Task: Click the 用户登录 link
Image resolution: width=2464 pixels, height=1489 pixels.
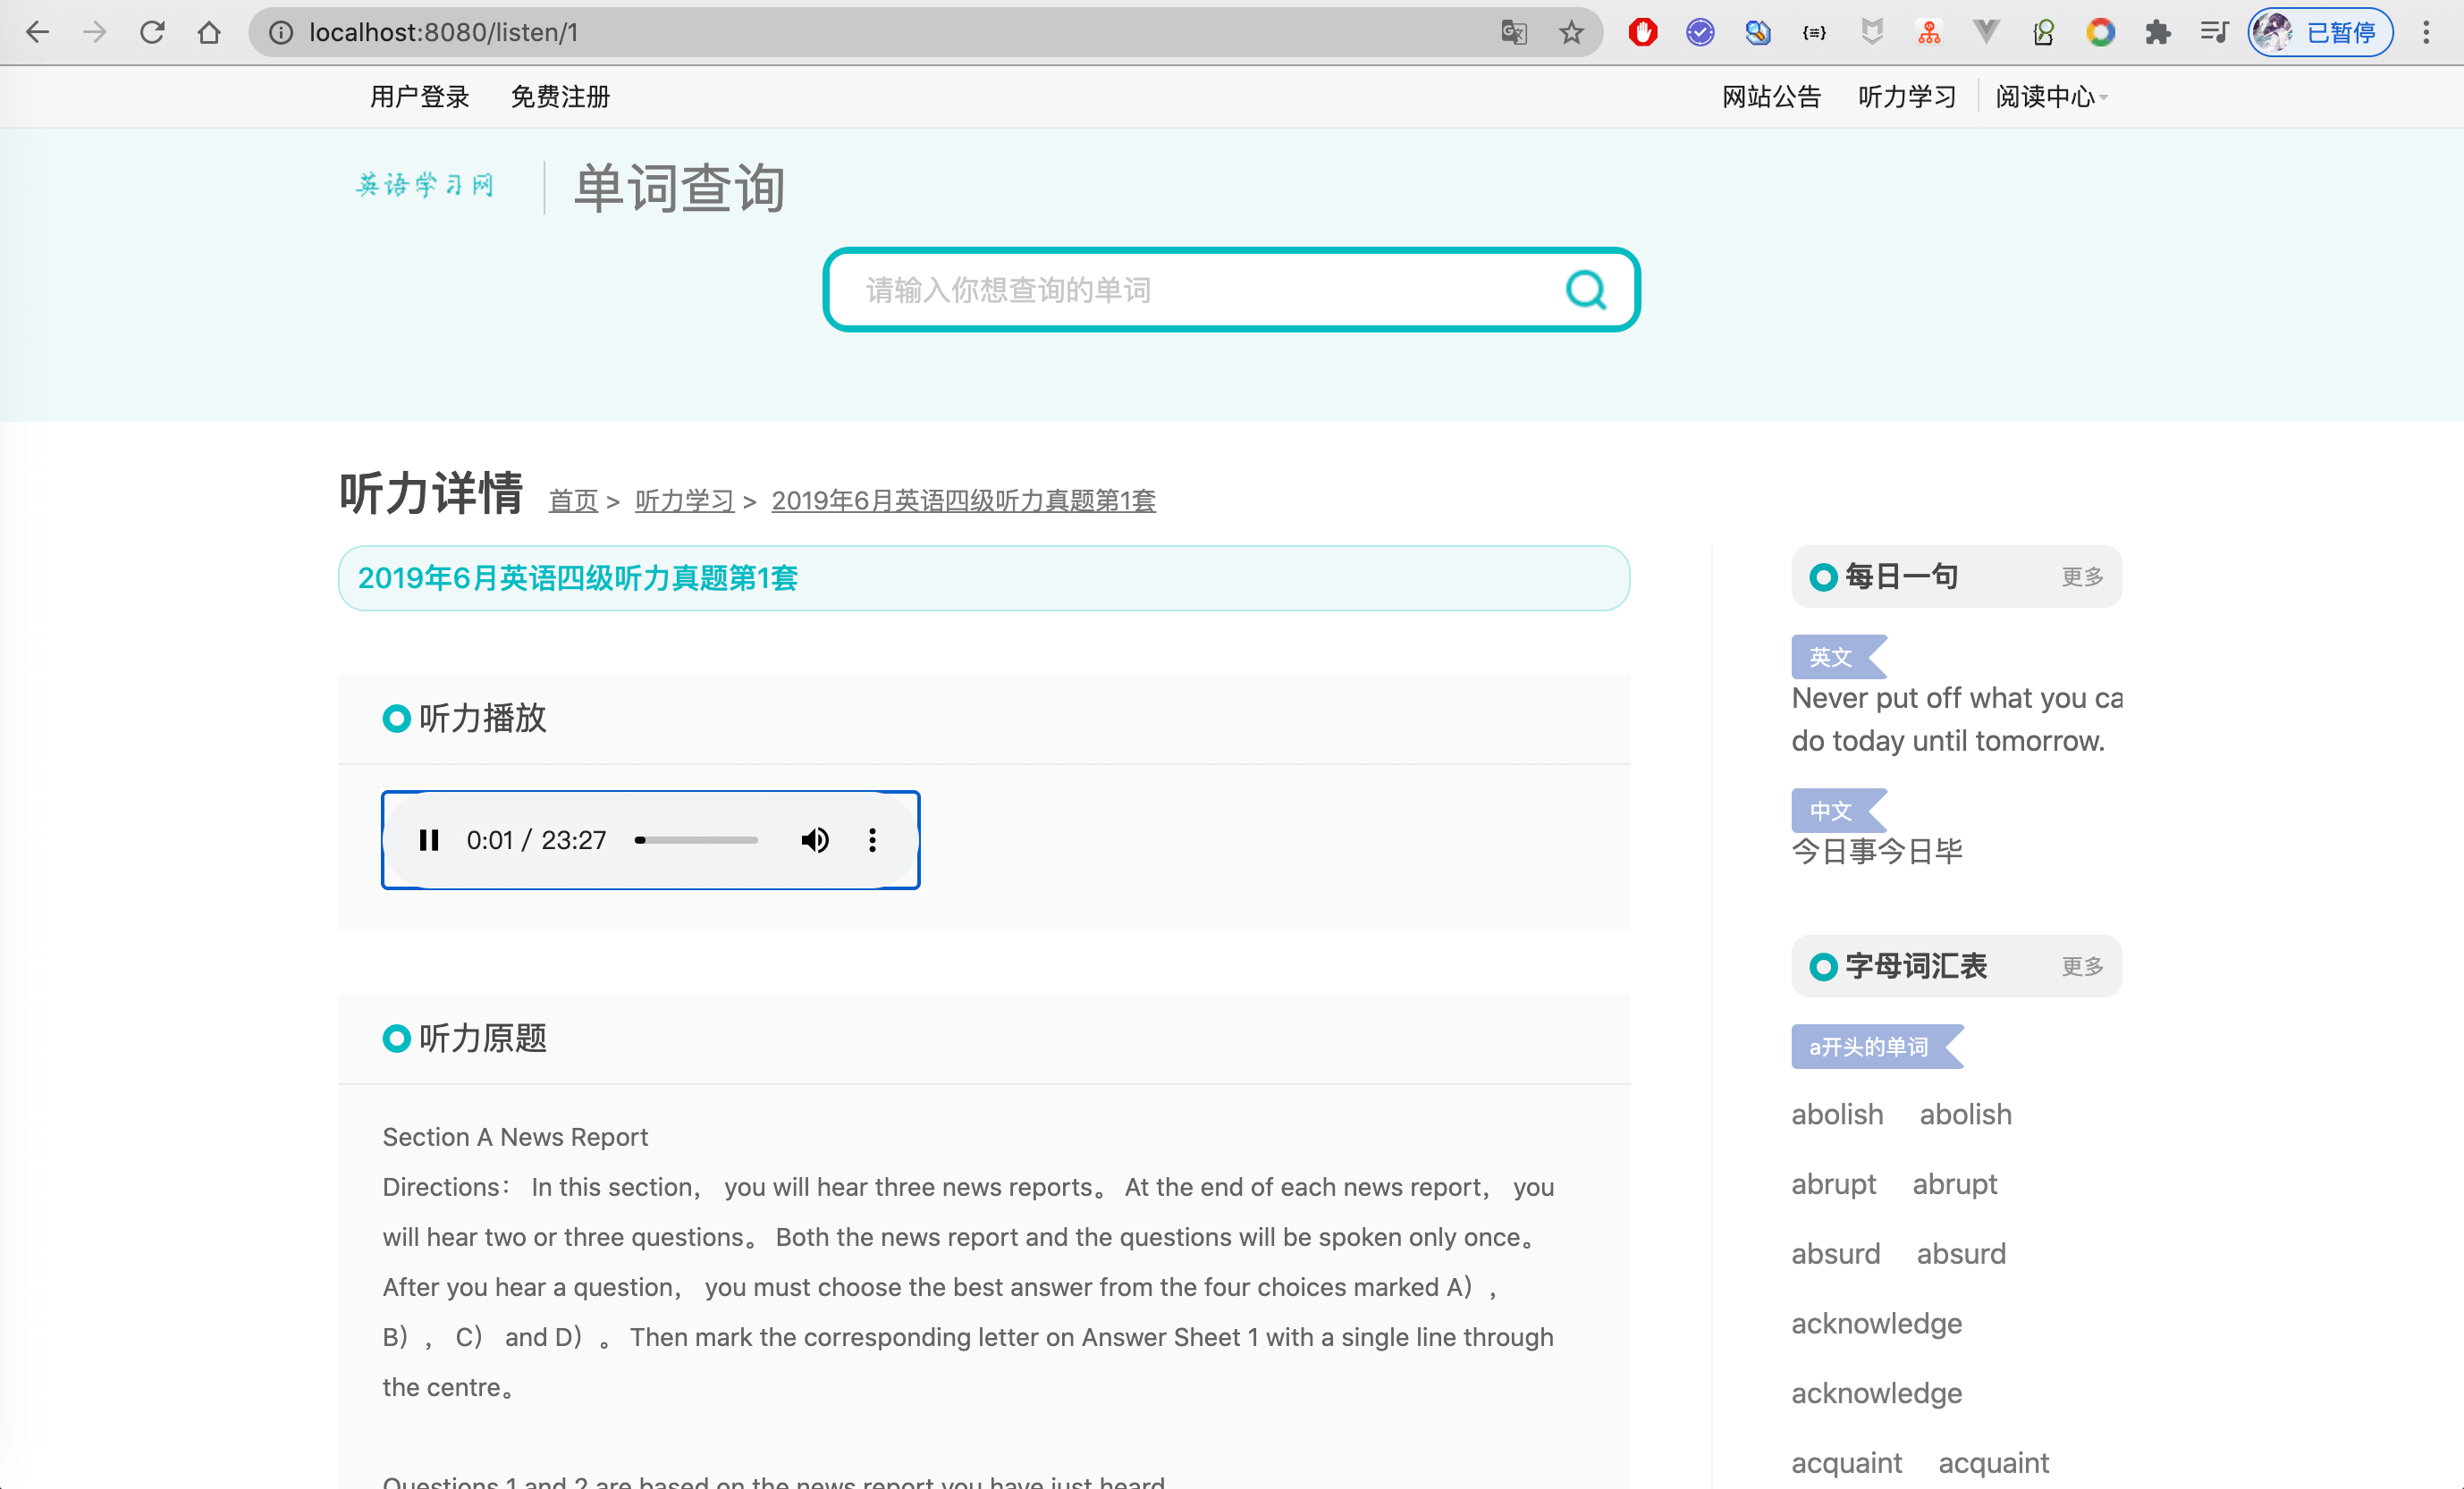Action: click(x=419, y=97)
